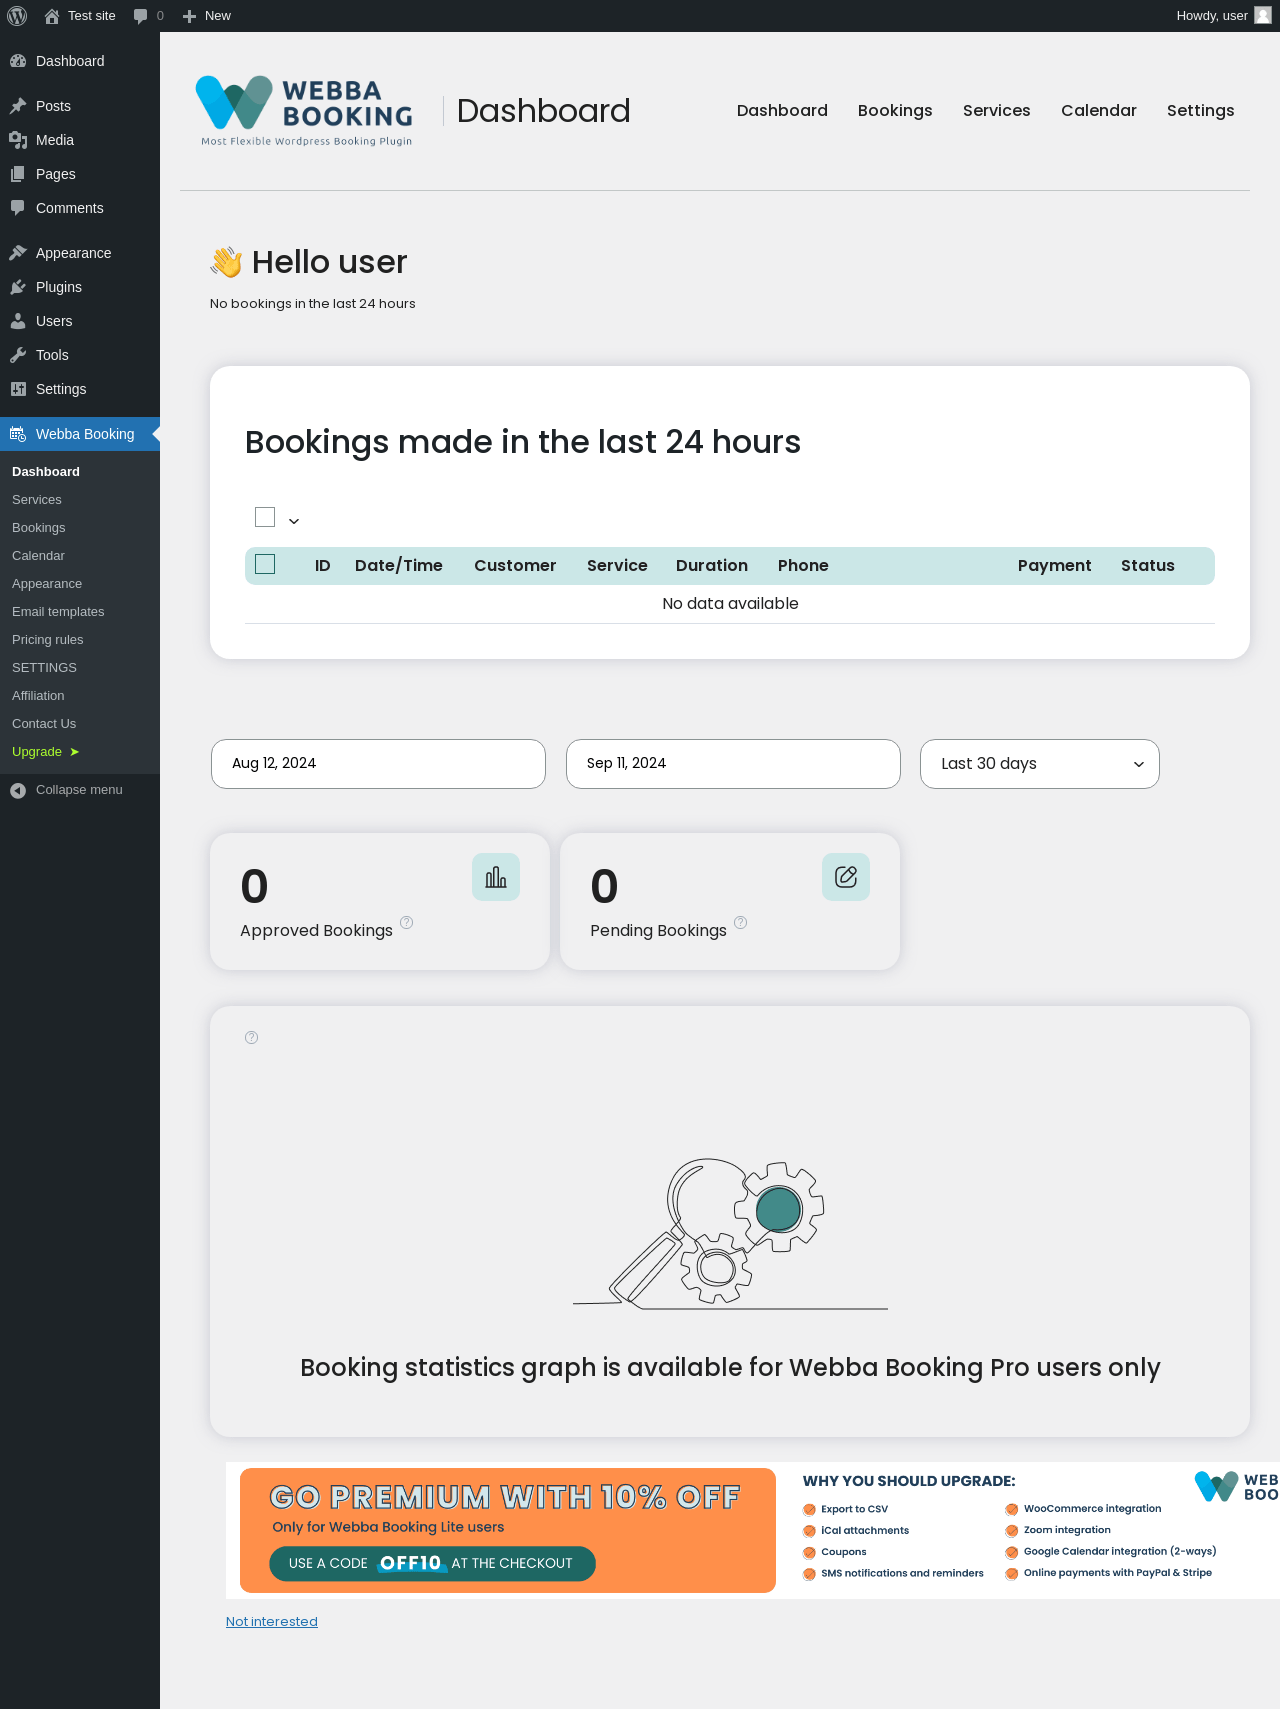Click the Dashboard gauge icon in sidebar
The width and height of the screenshot is (1280, 1709).
click(18, 61)
